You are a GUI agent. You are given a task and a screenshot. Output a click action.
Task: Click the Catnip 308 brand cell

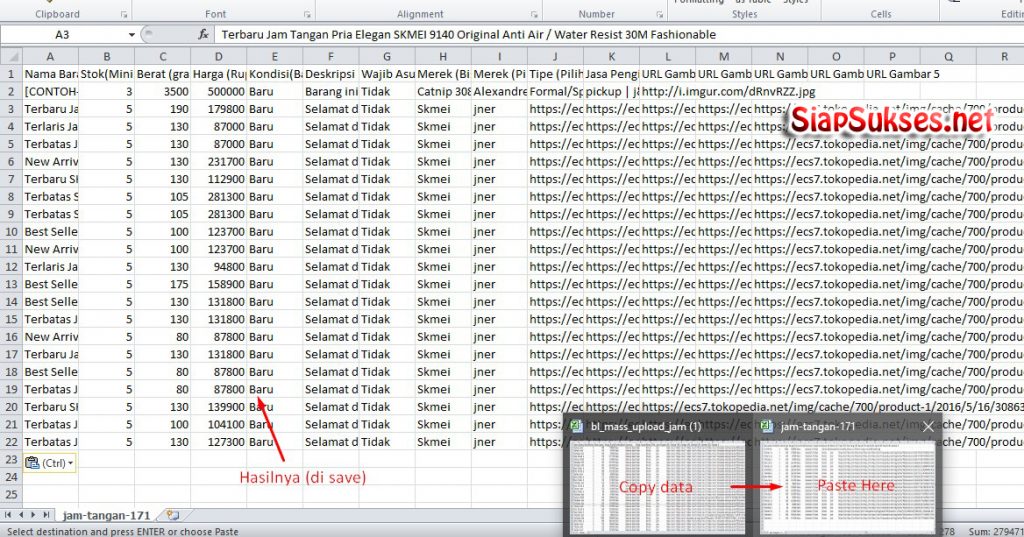point(443,91)
